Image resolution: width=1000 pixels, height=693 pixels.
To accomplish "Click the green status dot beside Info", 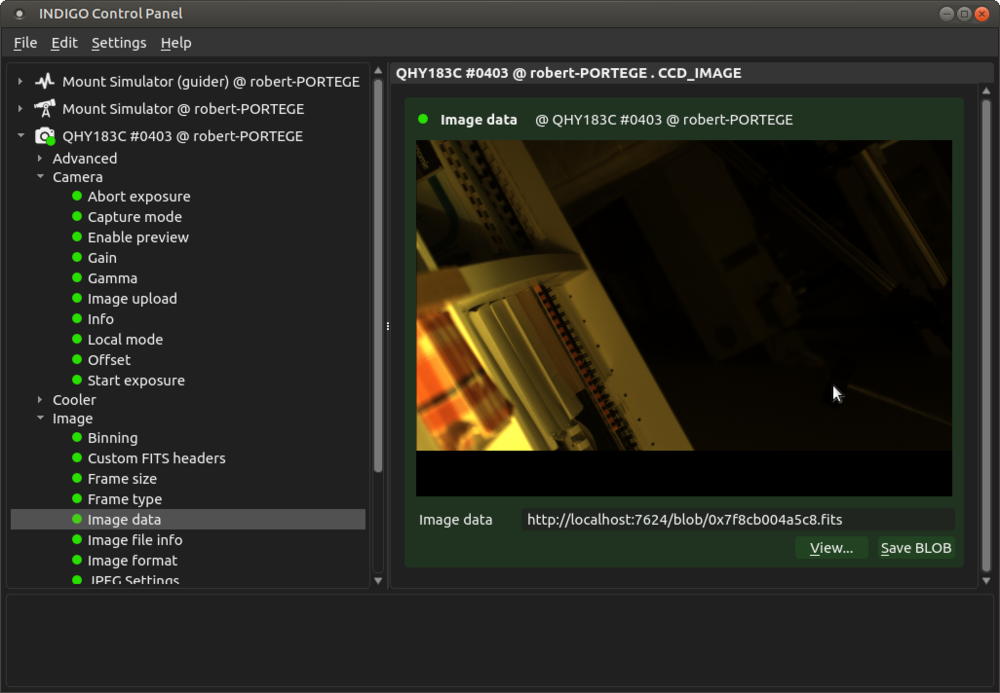I will 77,318.
